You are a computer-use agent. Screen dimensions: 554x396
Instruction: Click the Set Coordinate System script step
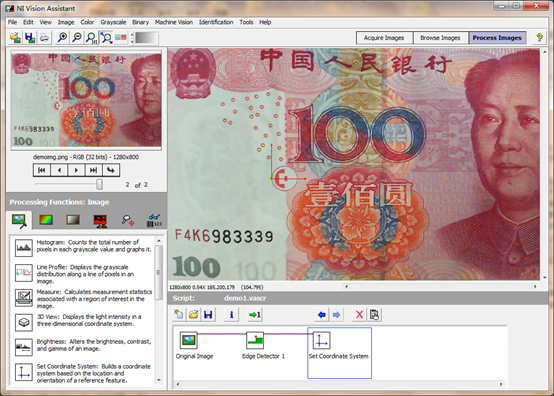[x=339, y=353]
